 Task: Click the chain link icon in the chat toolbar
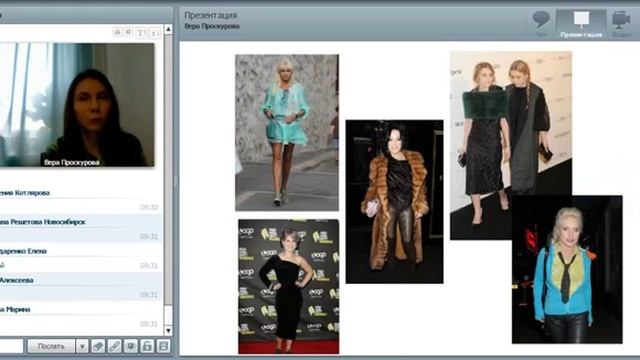pyautogui.click(x=114, y=346)
